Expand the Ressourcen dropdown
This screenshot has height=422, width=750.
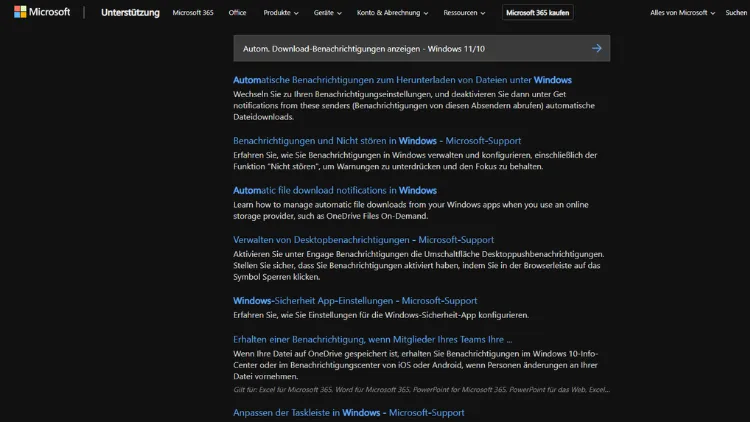(x=464, y=13)
